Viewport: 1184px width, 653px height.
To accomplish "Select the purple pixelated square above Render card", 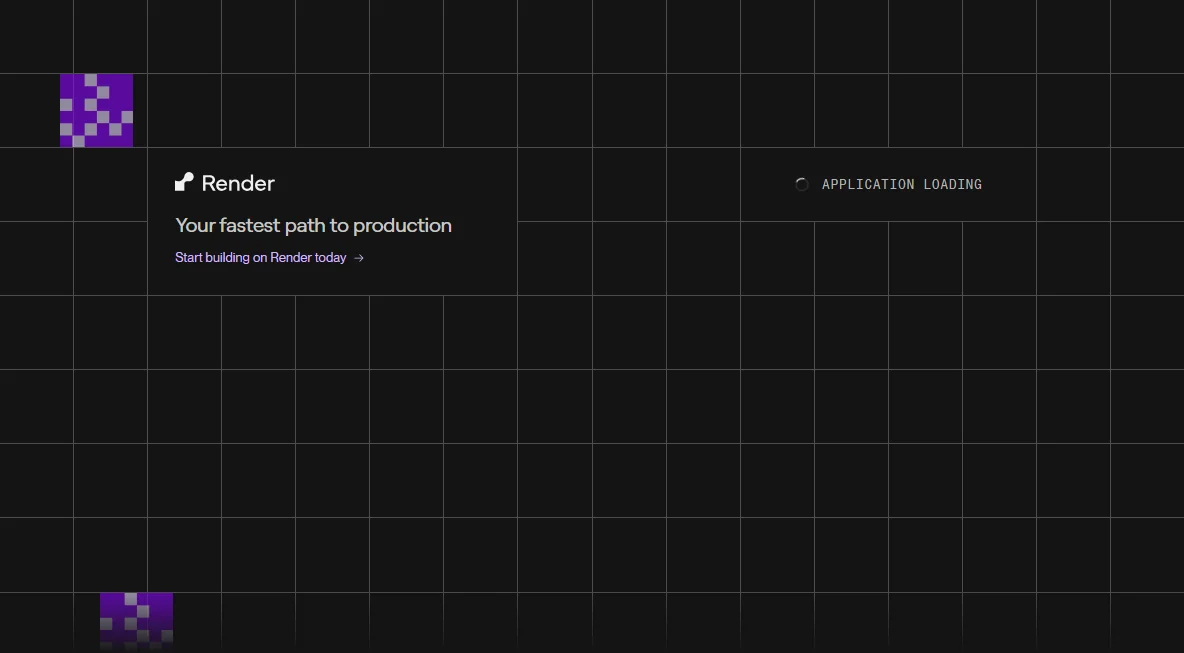I will pos(97,110).
